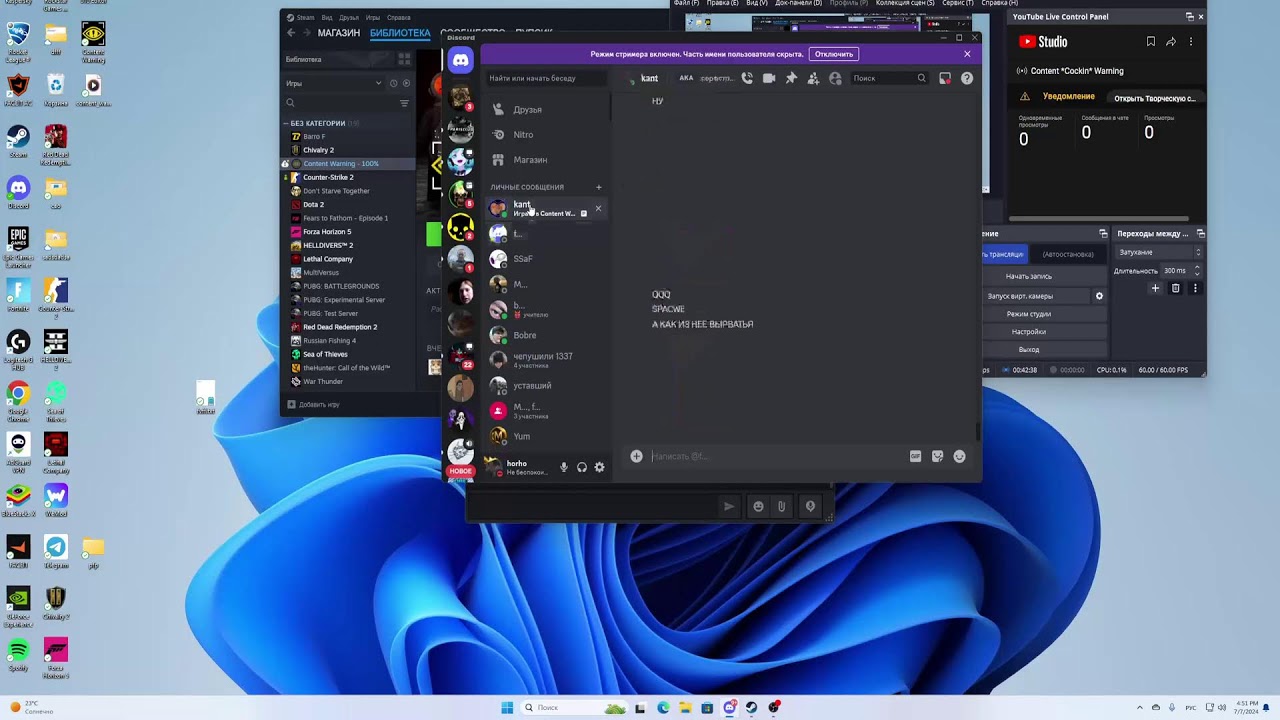Click Отключить to disable streamer mode
The height and width of the screenshot is (720, 1280).
834,54
